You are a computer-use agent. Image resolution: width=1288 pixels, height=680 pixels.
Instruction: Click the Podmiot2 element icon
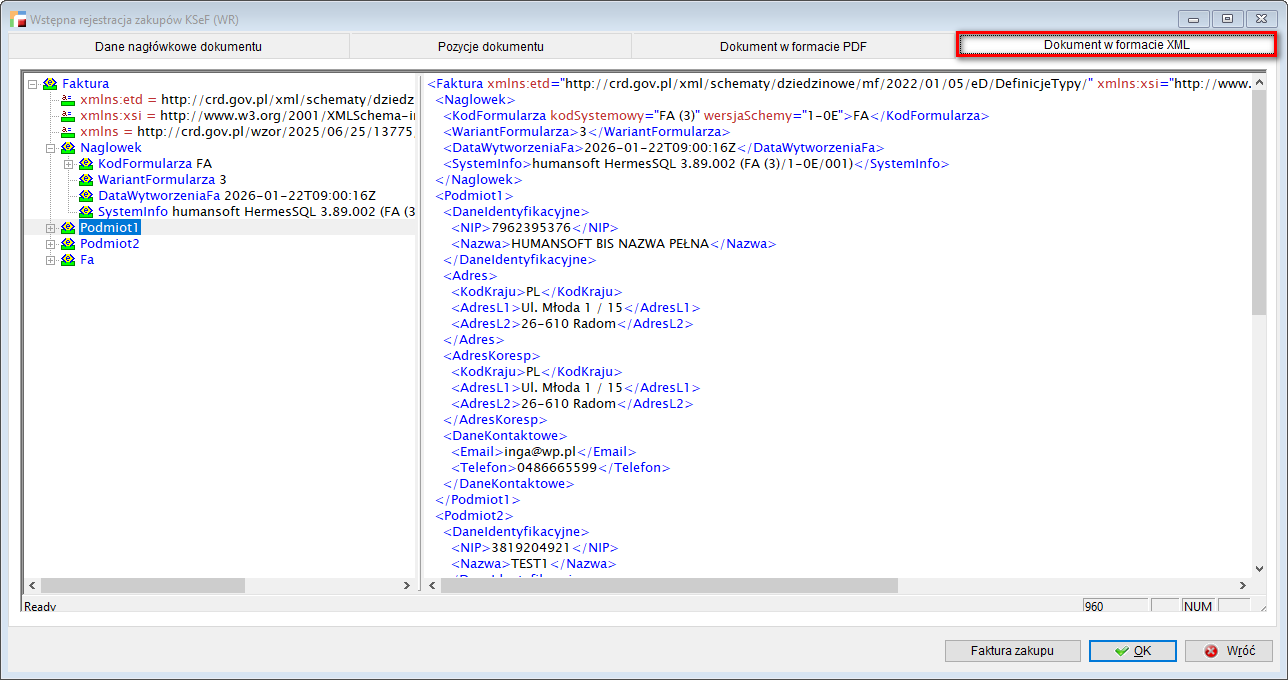click(68, 244)
